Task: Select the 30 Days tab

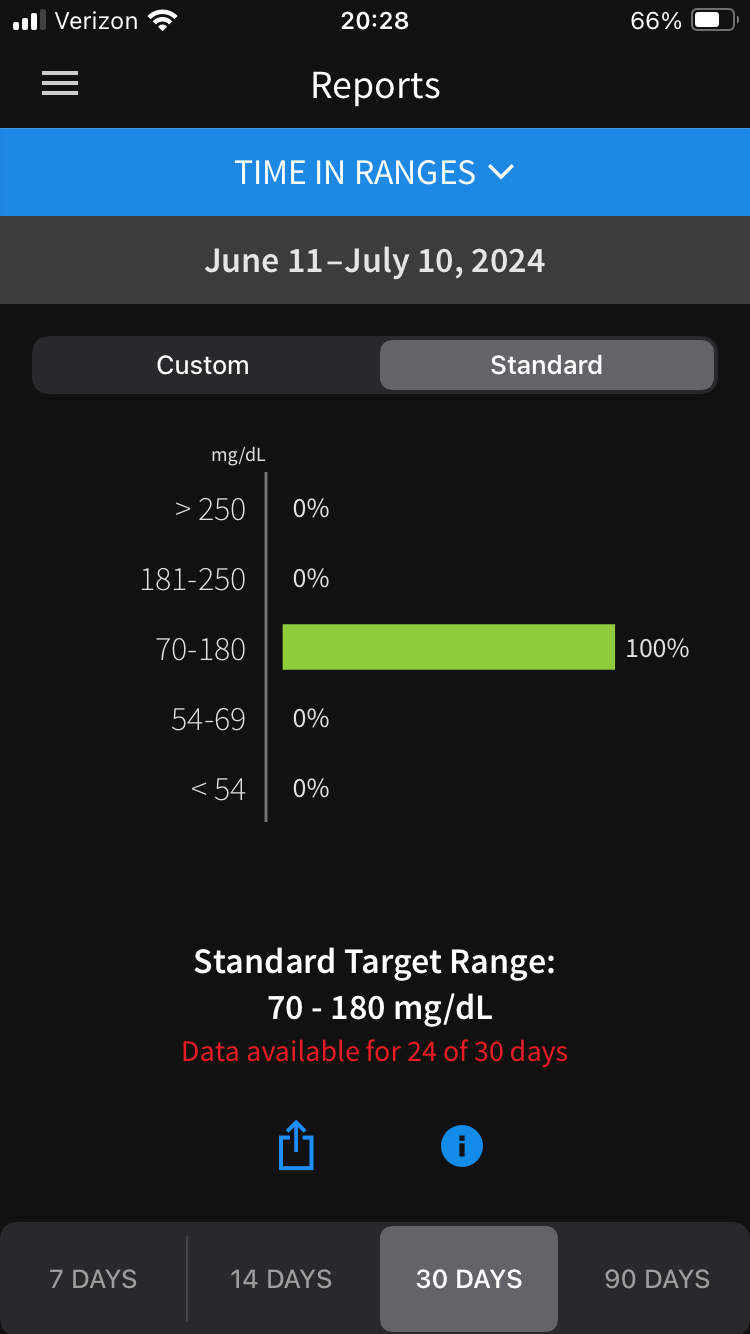Action: (469, 1279)
